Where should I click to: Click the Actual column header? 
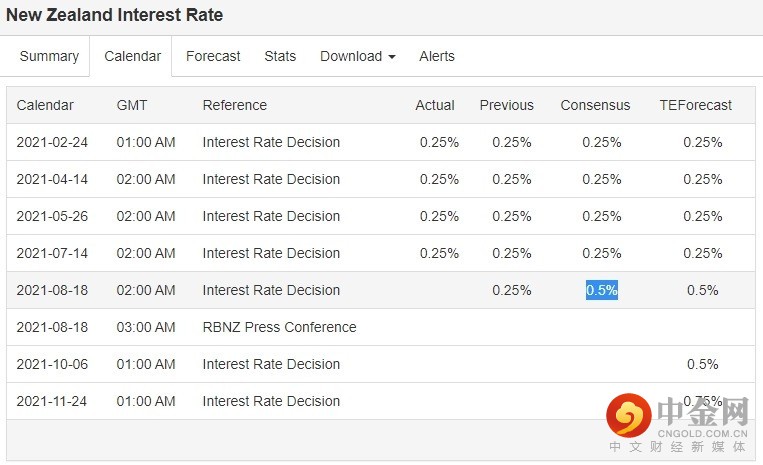pyautogui.click(x=435, y=105)
